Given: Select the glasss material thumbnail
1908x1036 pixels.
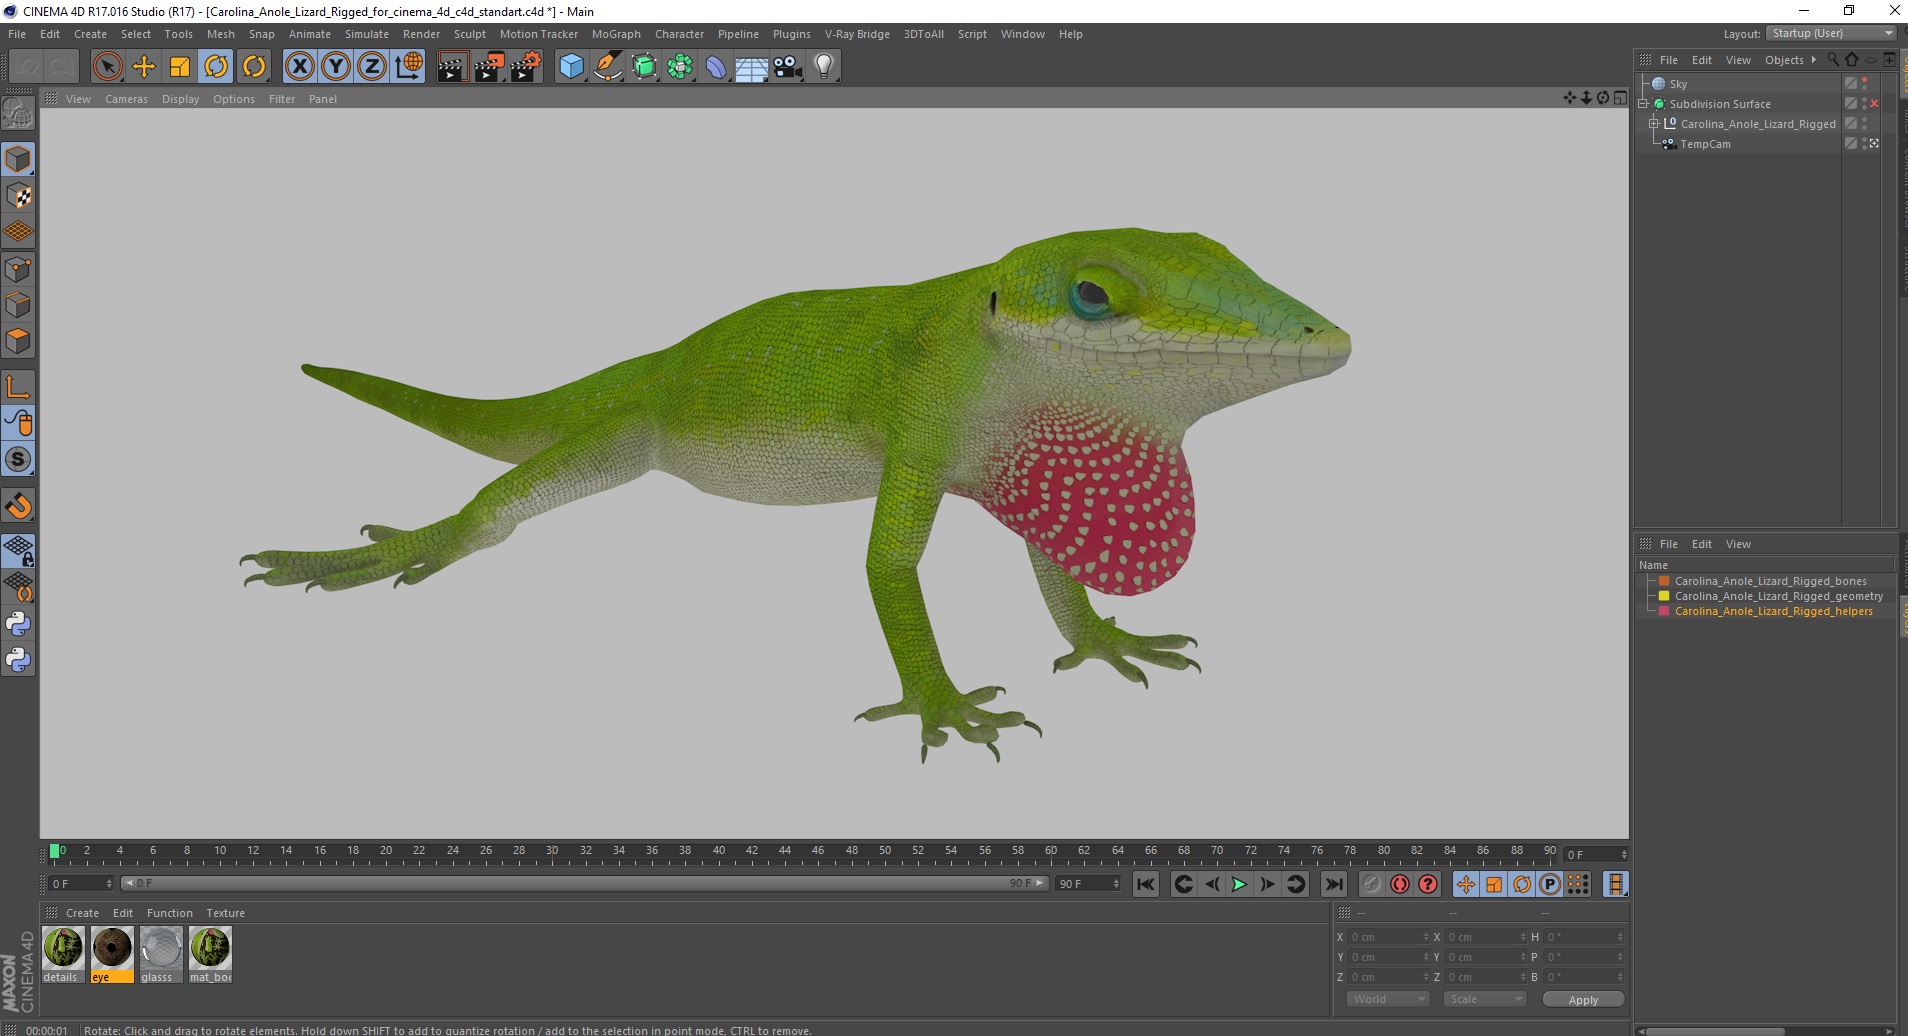Looking at the screenshot, I should [161, 954].
